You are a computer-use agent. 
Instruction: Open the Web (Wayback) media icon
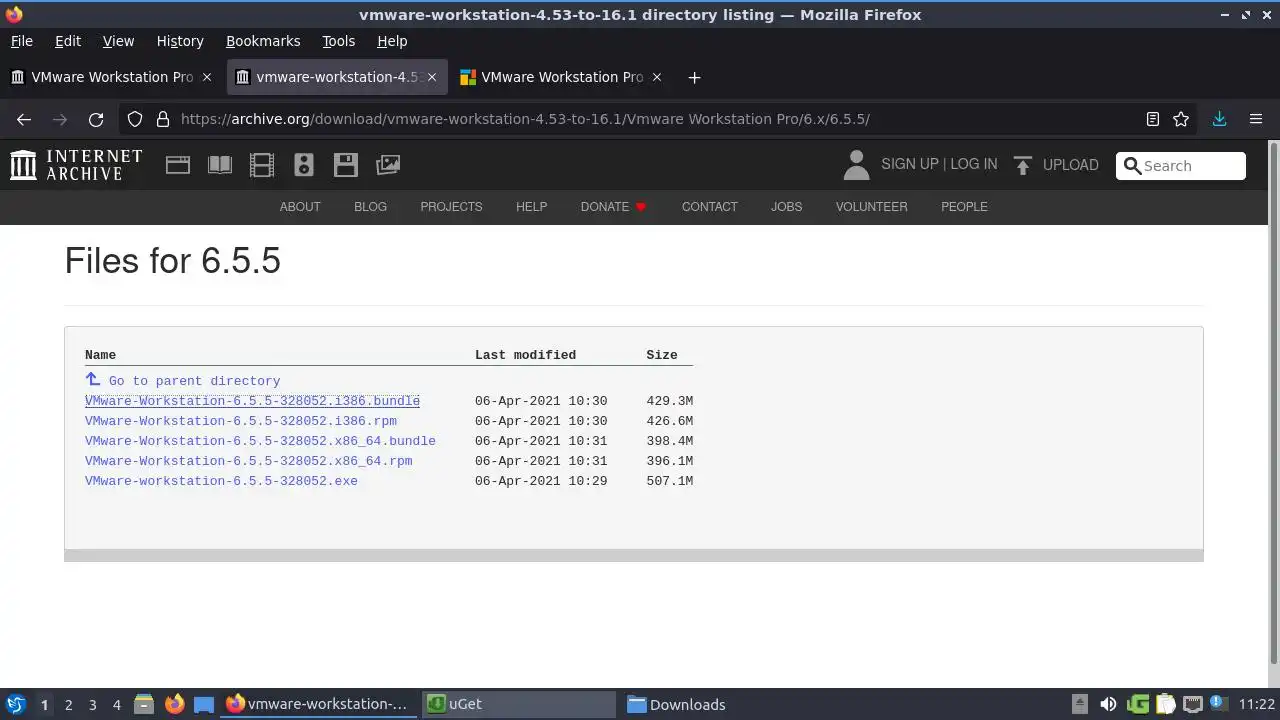coord(178,165)
